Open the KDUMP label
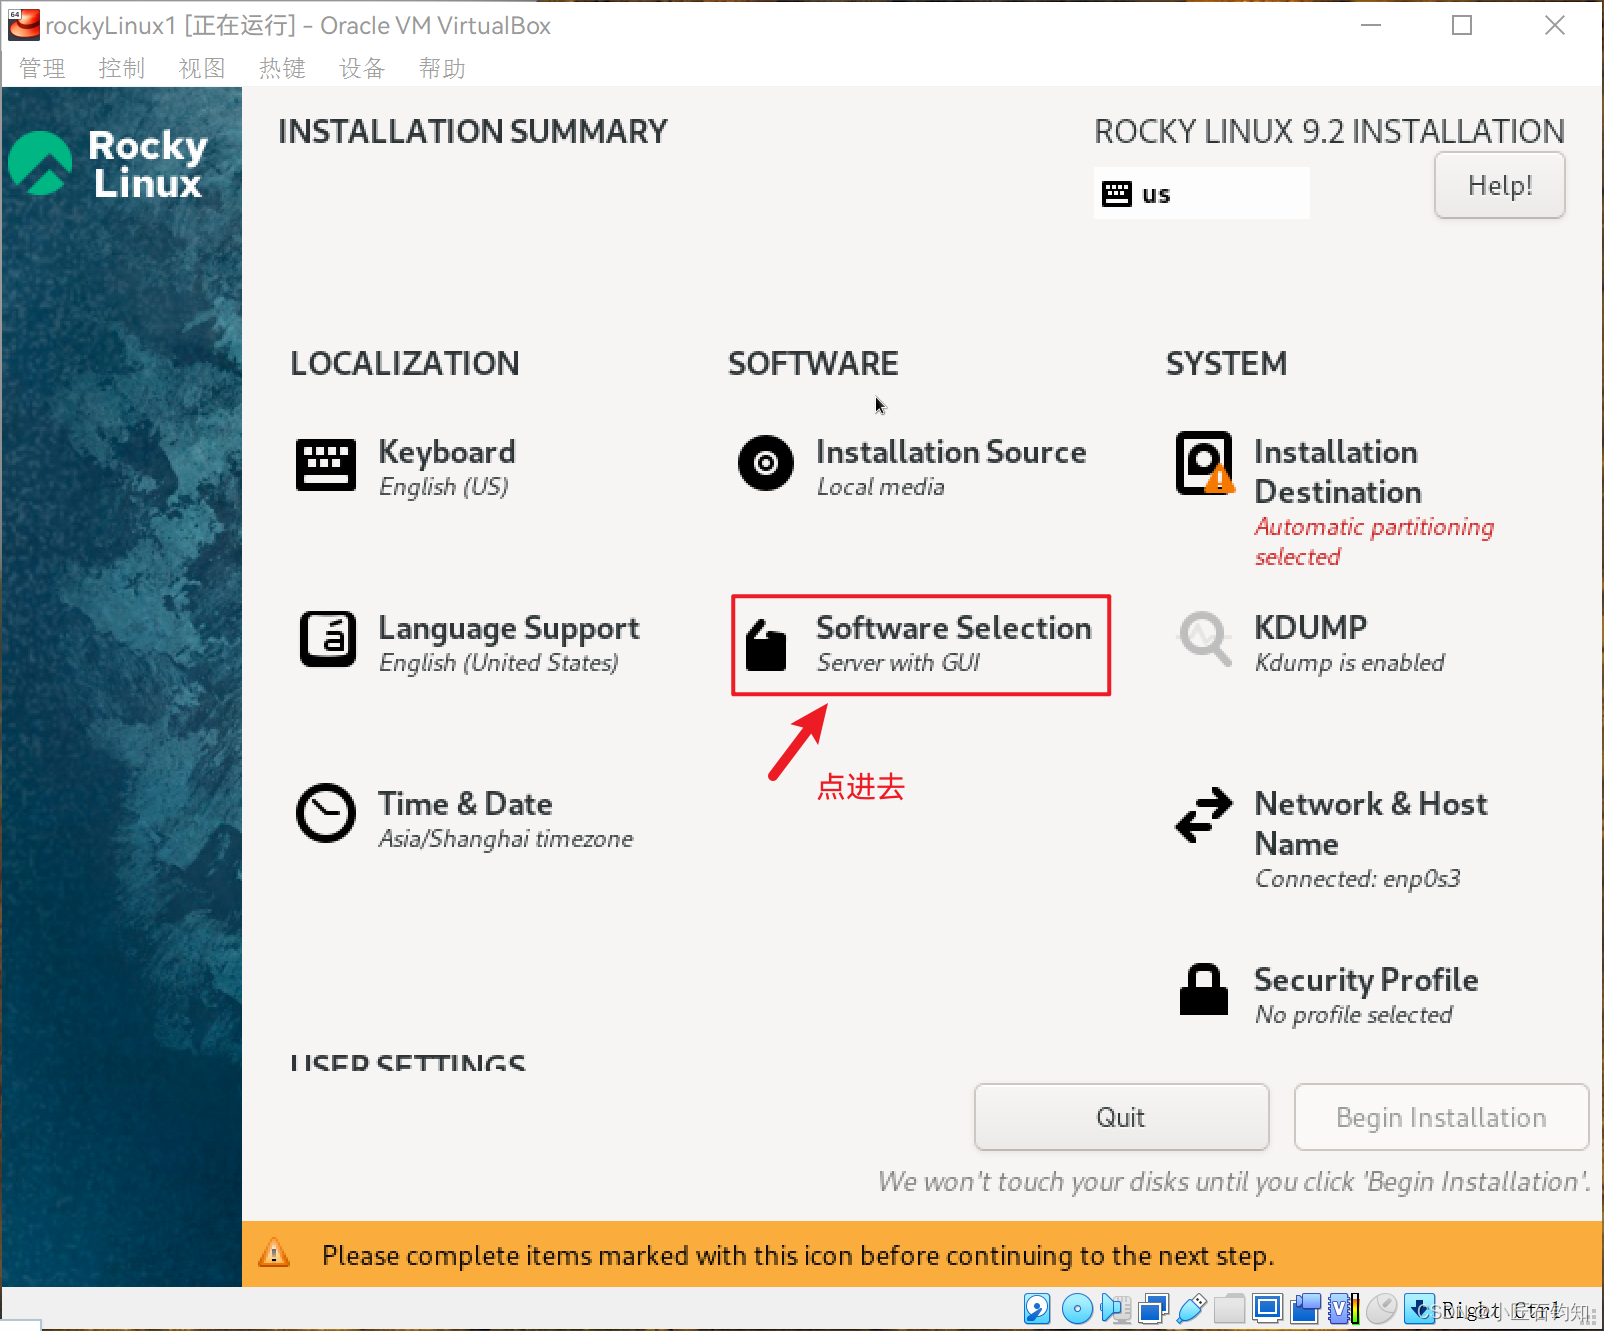This screenshot has height=1331, width=1604. [x=1310, y=628]
